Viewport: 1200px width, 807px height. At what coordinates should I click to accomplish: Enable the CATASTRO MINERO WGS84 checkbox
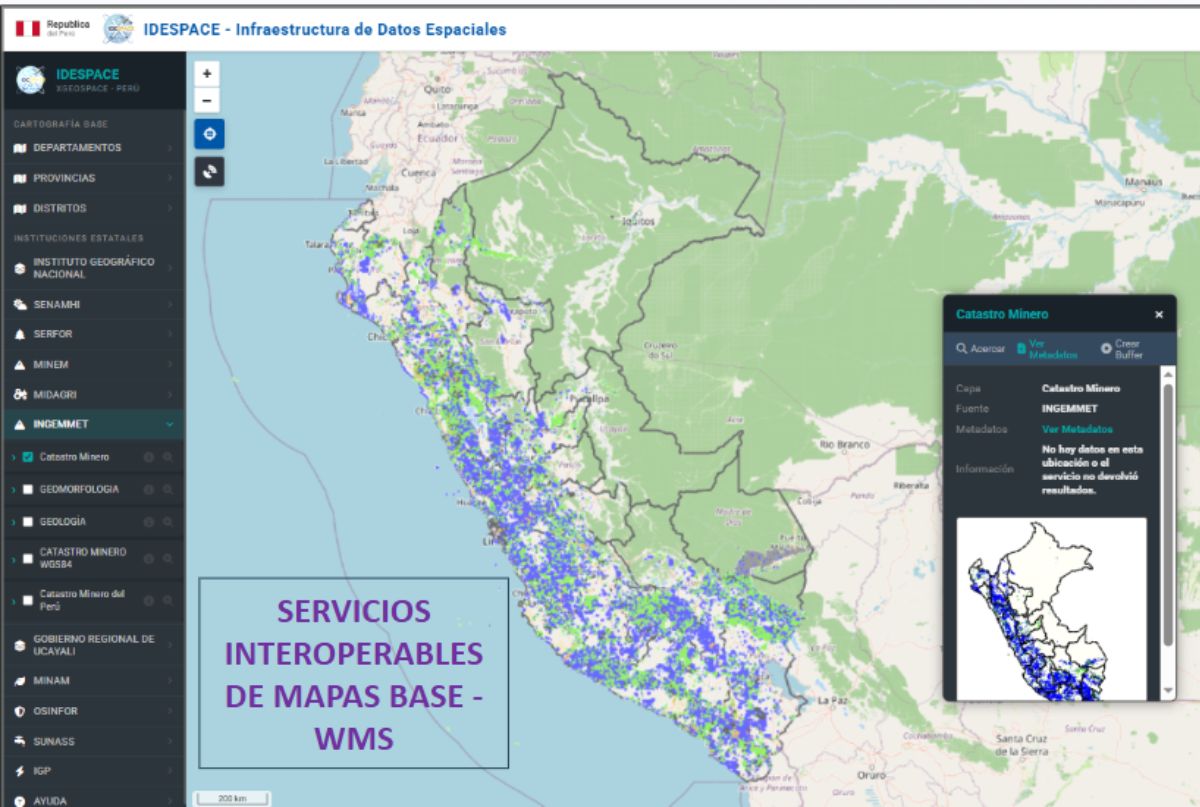tap(28, 558)
